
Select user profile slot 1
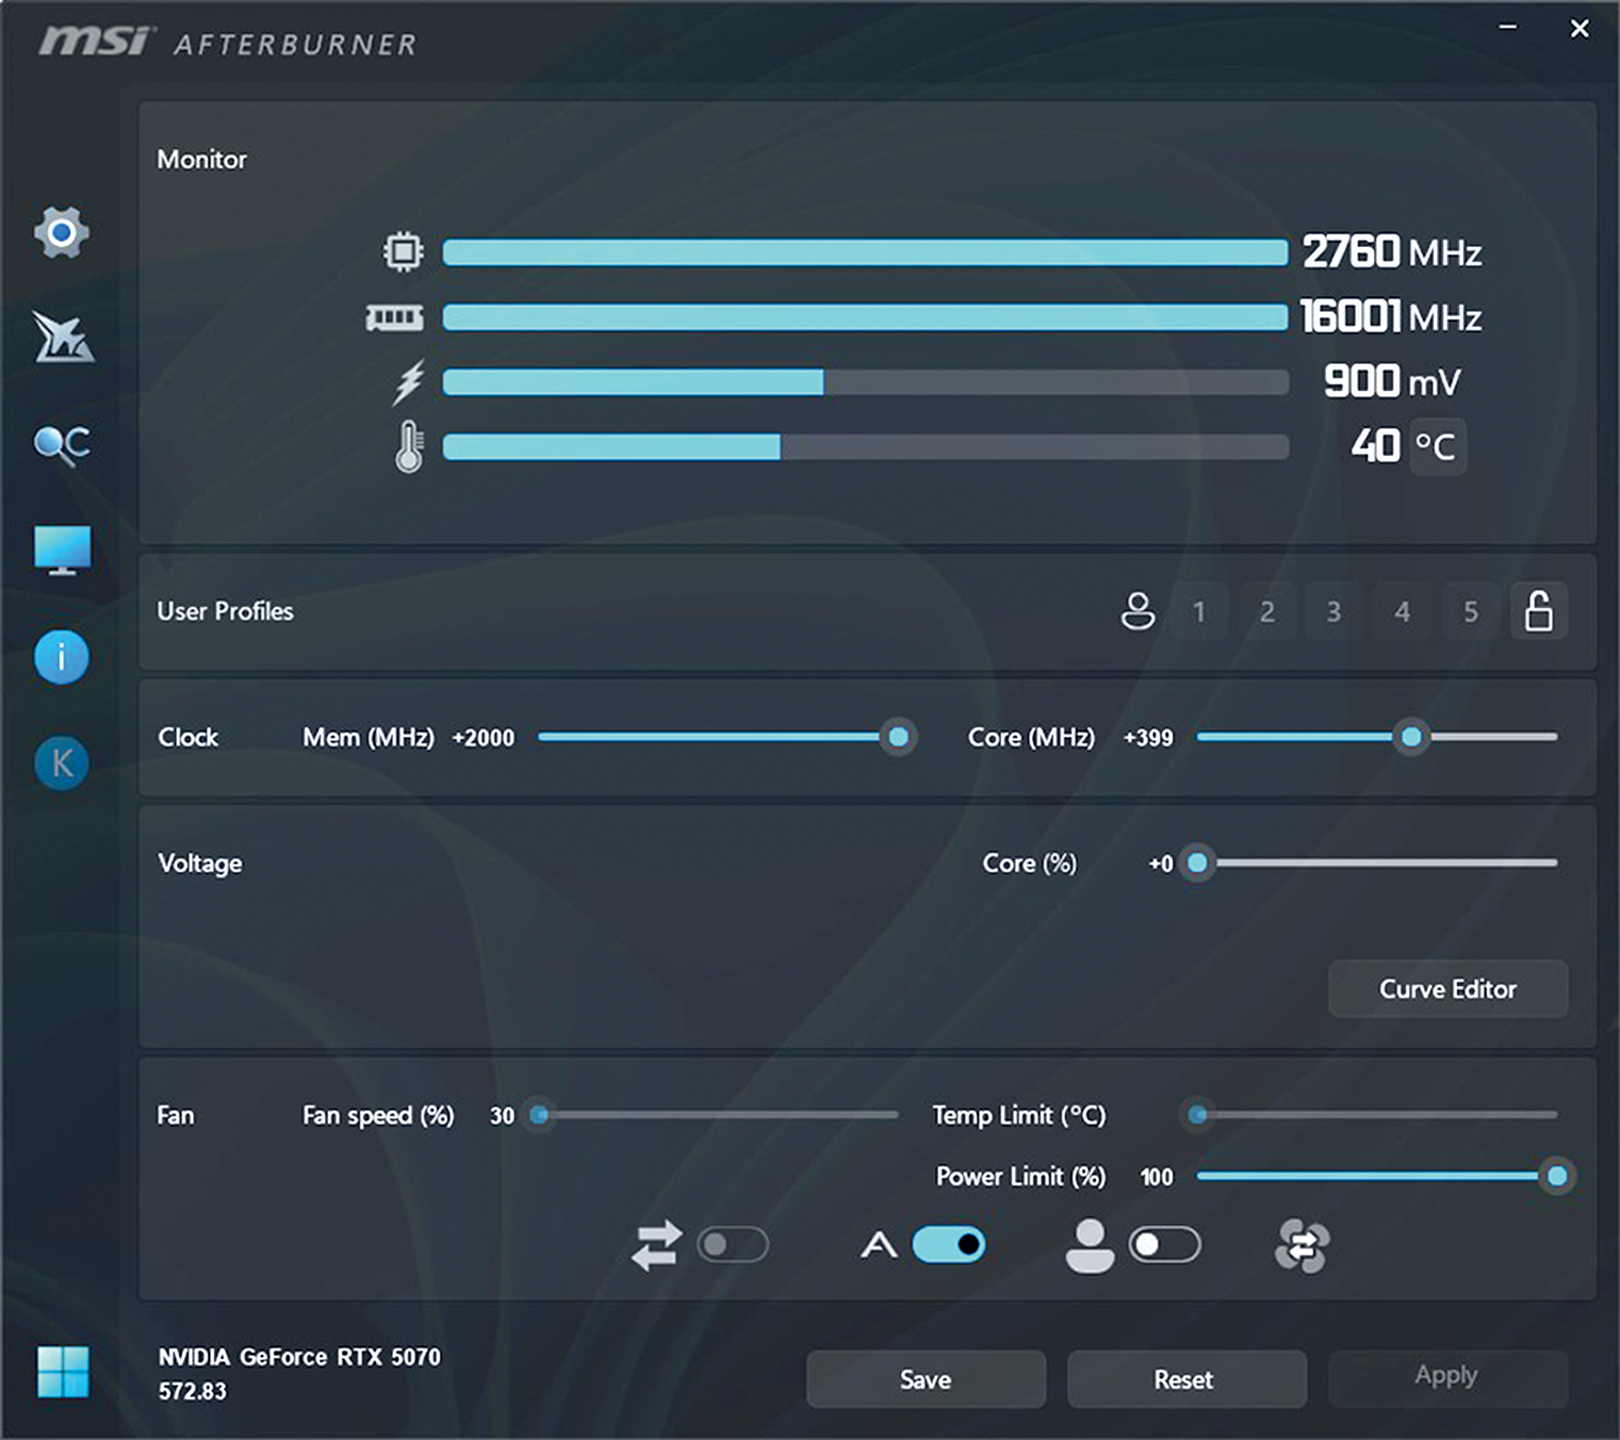point(1198,611)
